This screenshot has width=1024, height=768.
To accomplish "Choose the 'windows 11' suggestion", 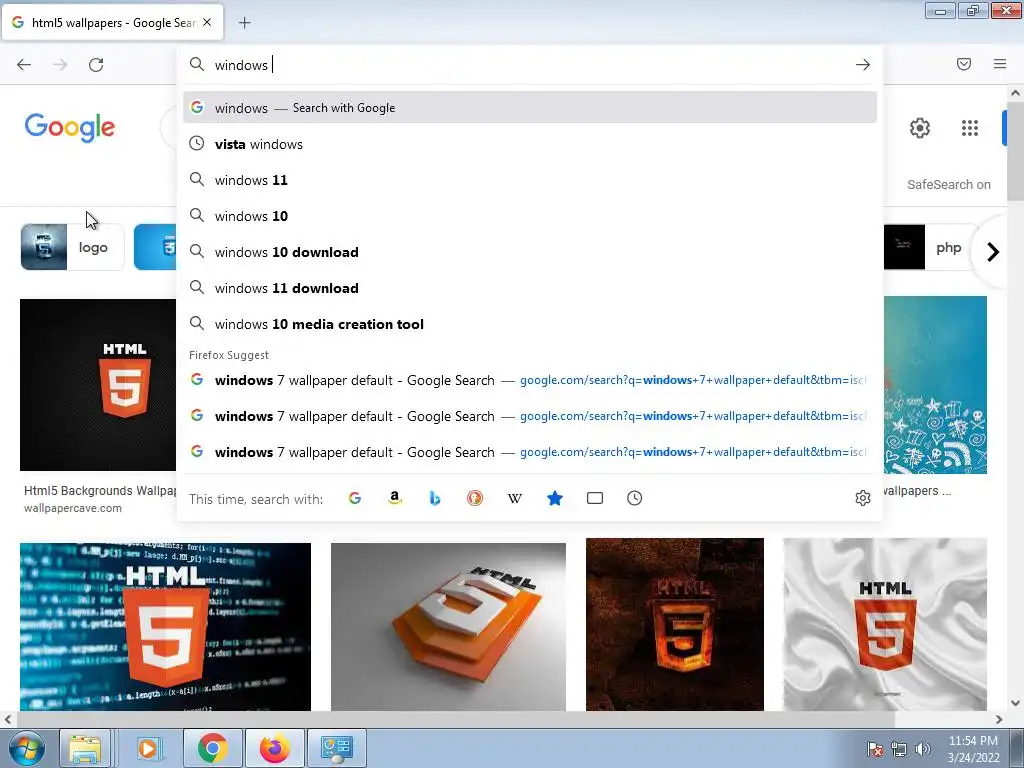I will [x=530, y=180].
